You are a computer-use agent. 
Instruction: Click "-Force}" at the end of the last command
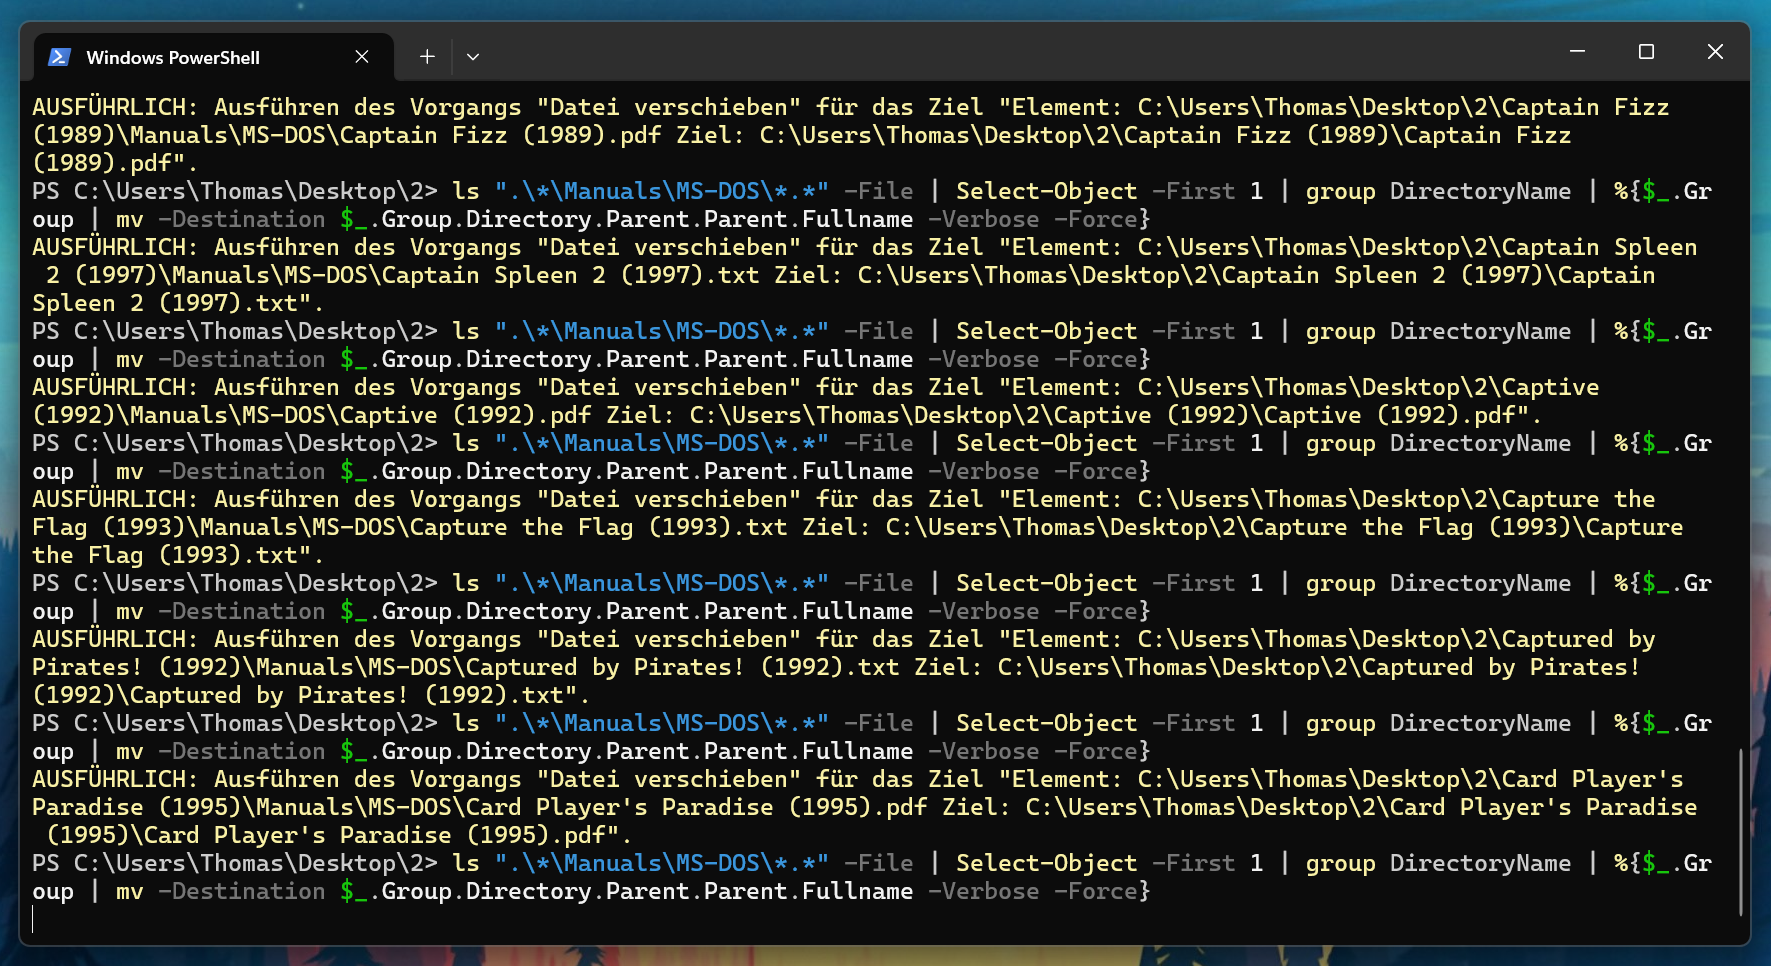coord(1102,891)
